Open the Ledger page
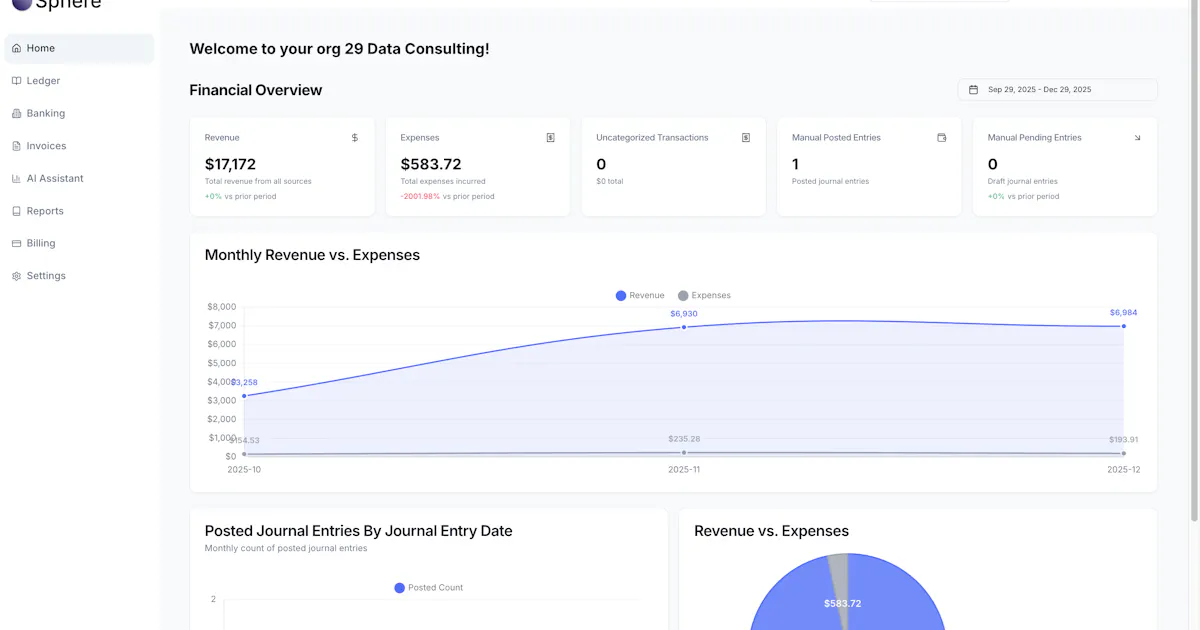The width and height of the screenshot is (1200, 630). pyautogui.click(x=80, y=81)
